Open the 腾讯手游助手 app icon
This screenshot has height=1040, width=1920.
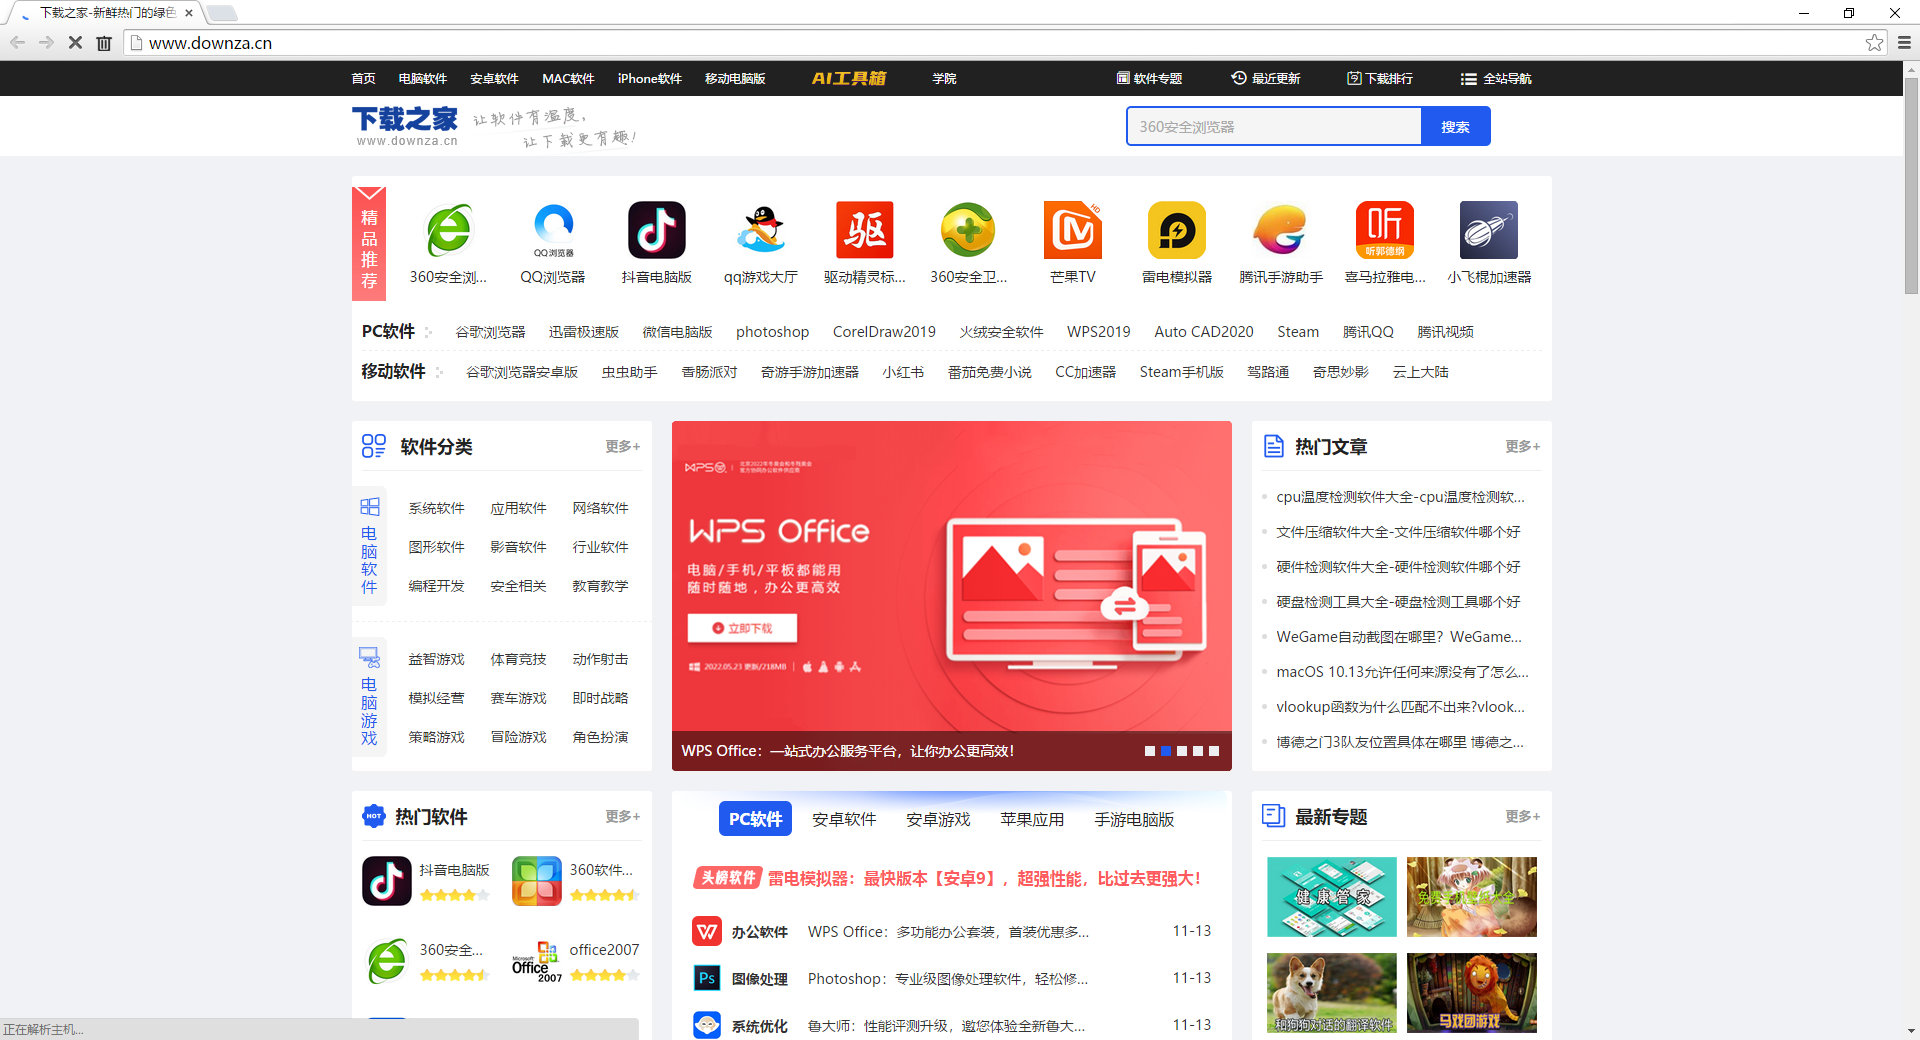(x=1281, y=230)
